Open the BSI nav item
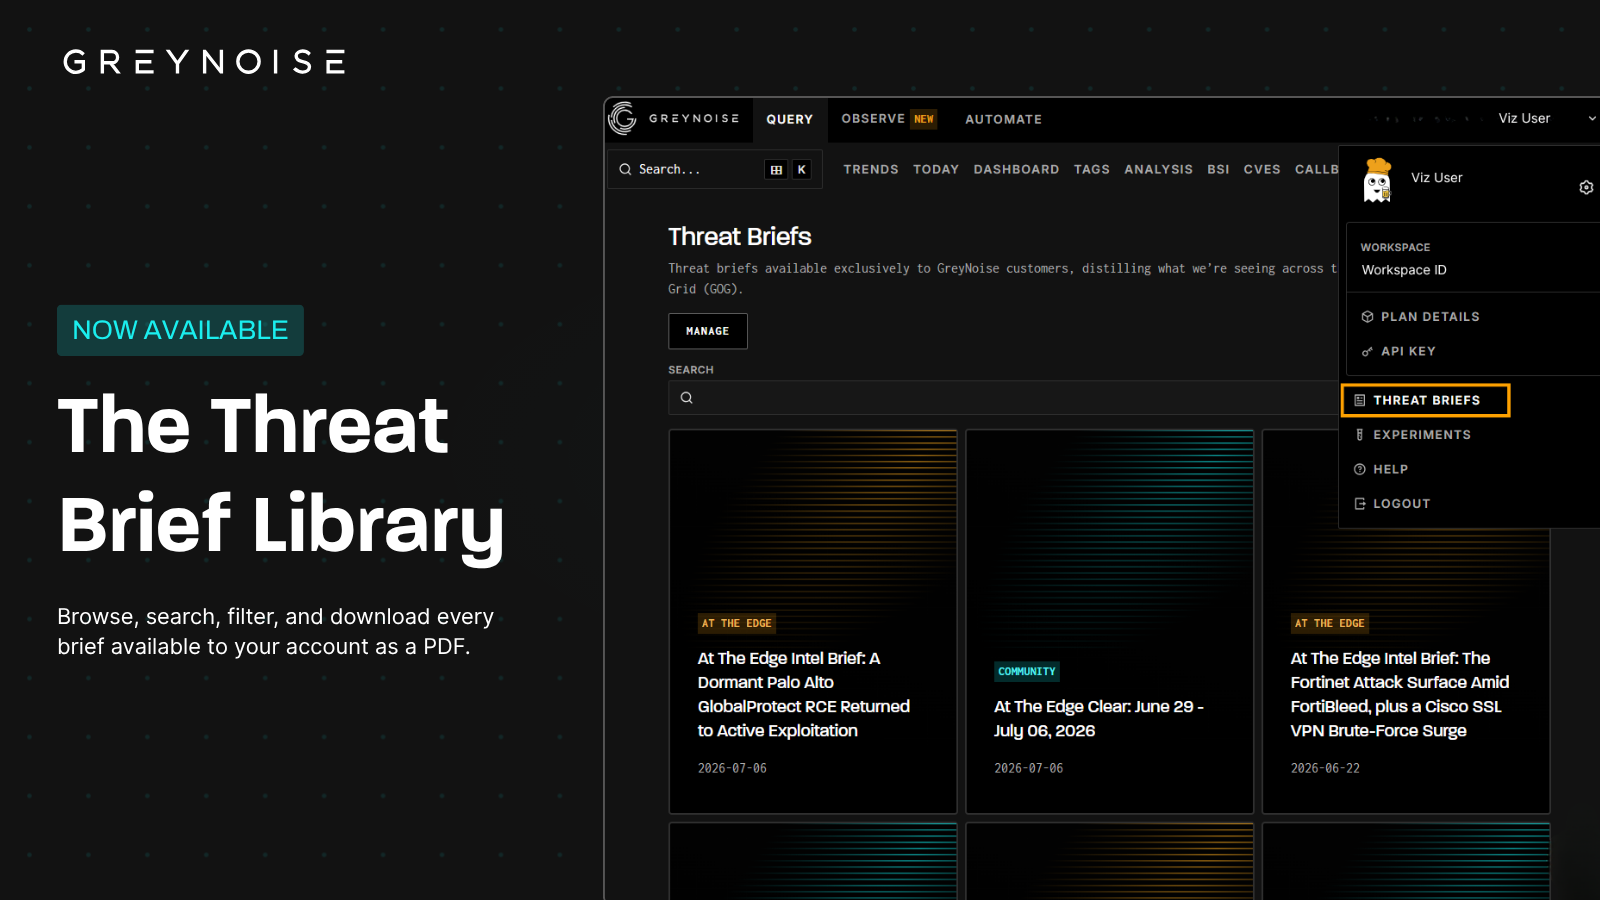Screen dimensions: 1600x900 (1218, 169)
